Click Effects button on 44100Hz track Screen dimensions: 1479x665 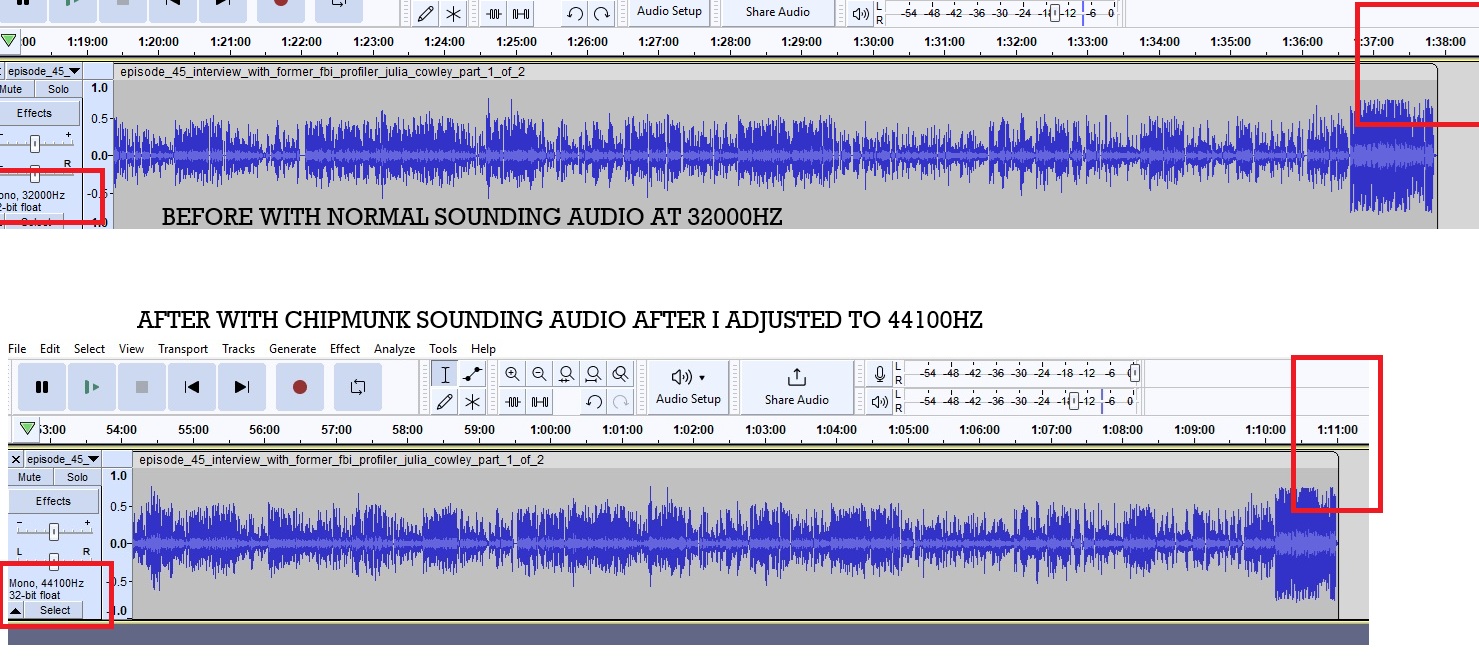pyautogui.click(x=54, y=501)
